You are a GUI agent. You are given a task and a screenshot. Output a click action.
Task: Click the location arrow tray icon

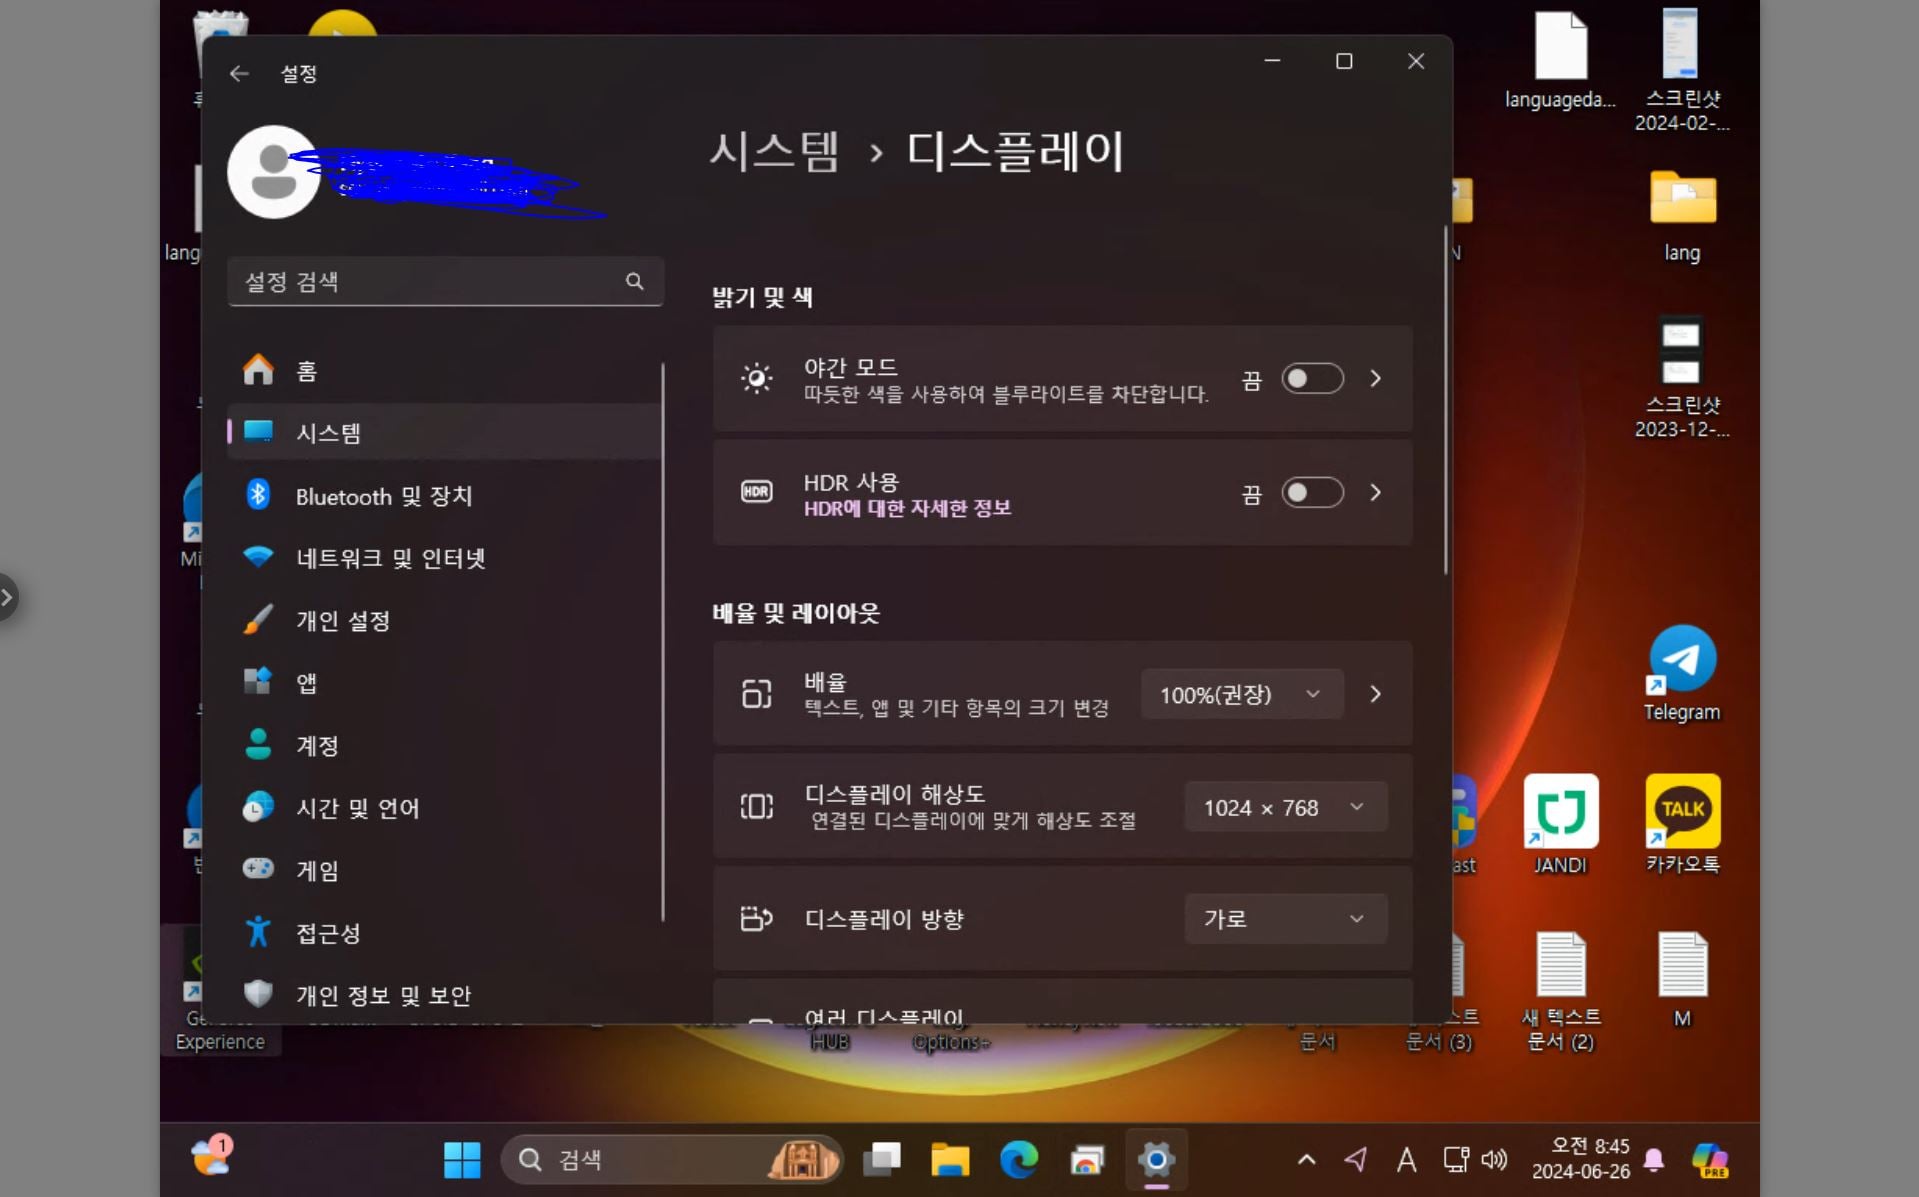coord(1356,1160)
